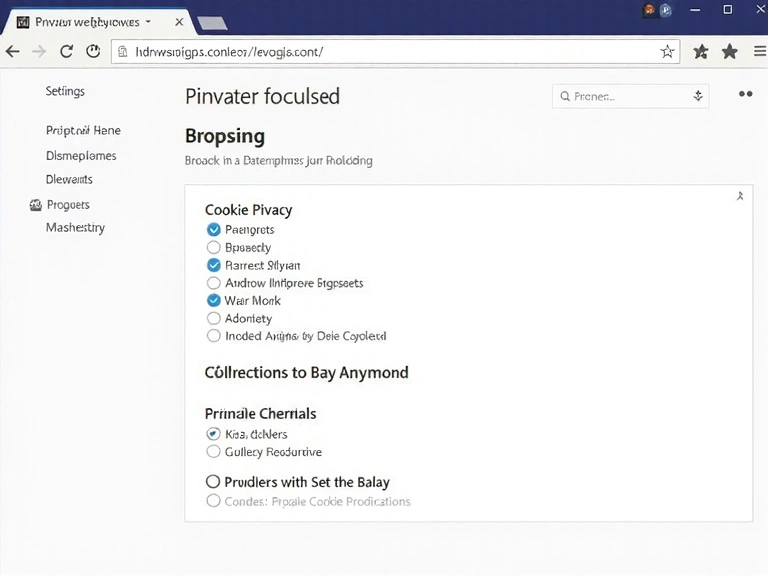Viewport: 768px width, 576px height.
Task: Click the Pinvater foculsed page title
Action: 263,96
